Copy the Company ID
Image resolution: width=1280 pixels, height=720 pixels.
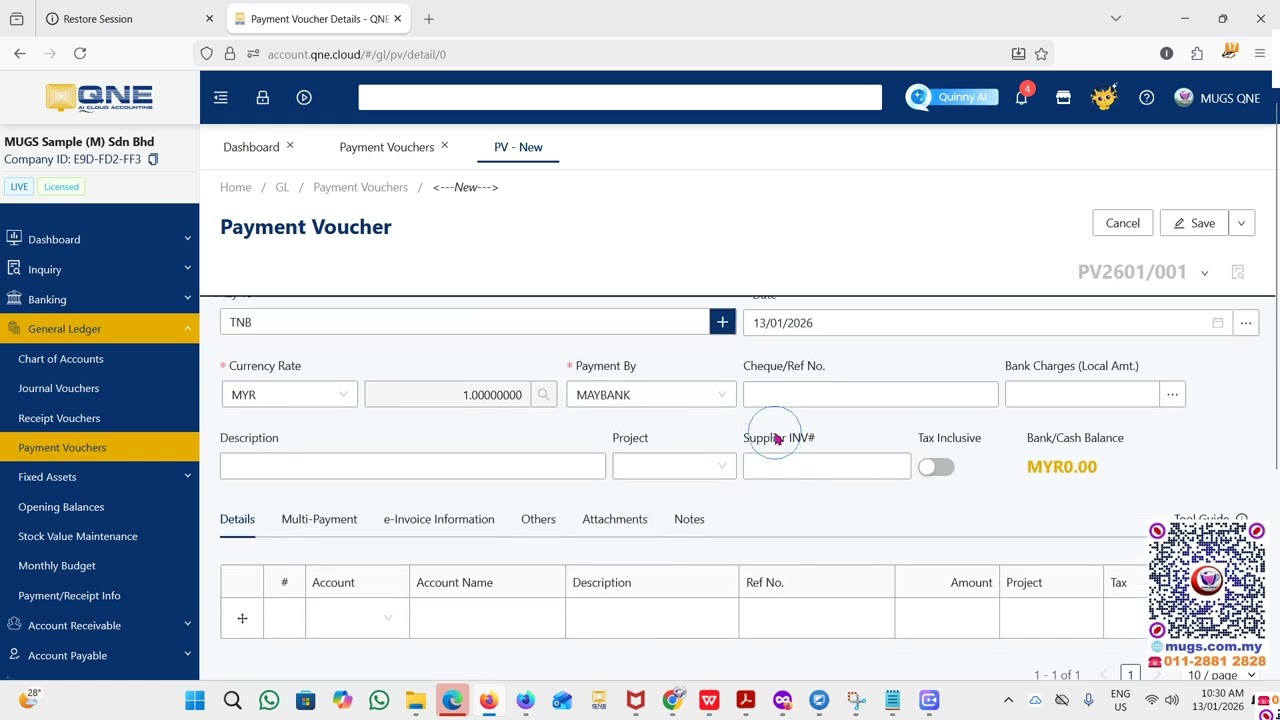(x=153, y=160)
